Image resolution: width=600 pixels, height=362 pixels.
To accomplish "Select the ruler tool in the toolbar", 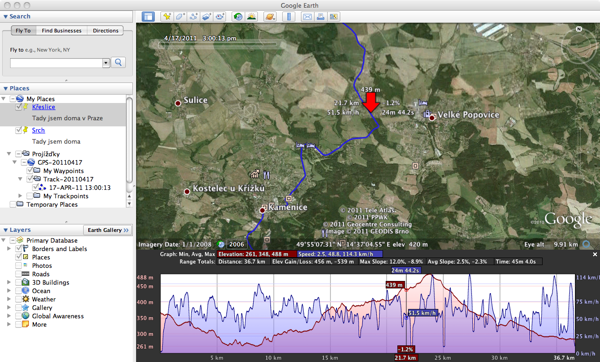I will pos(289,16).
